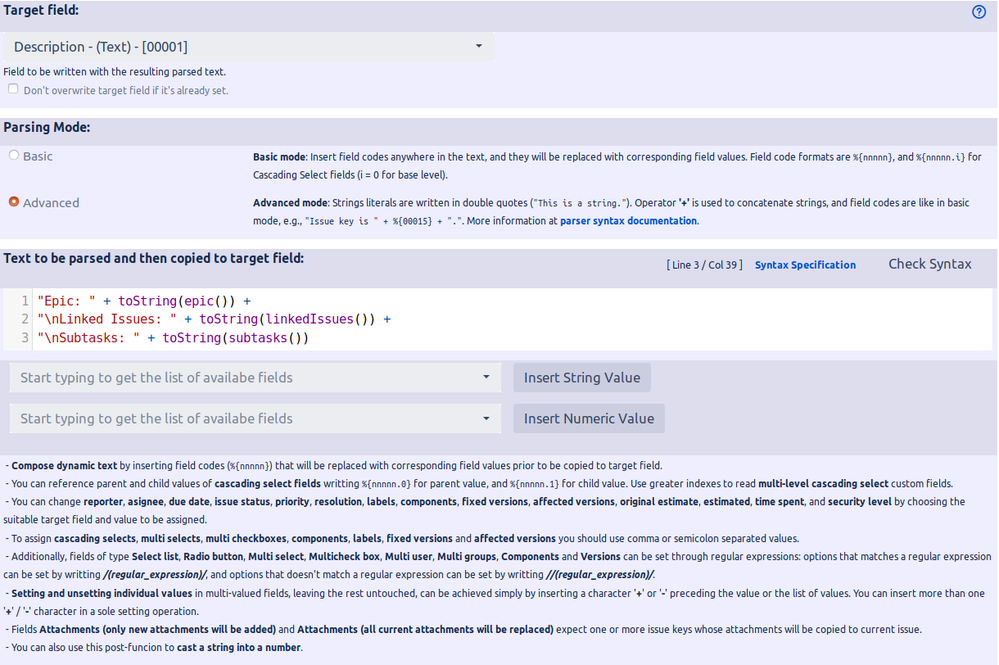Viewport: 999px width, 665px height.
Task: Click line 2 with linkedIssues() expression
Action: (x=214, y=319)
